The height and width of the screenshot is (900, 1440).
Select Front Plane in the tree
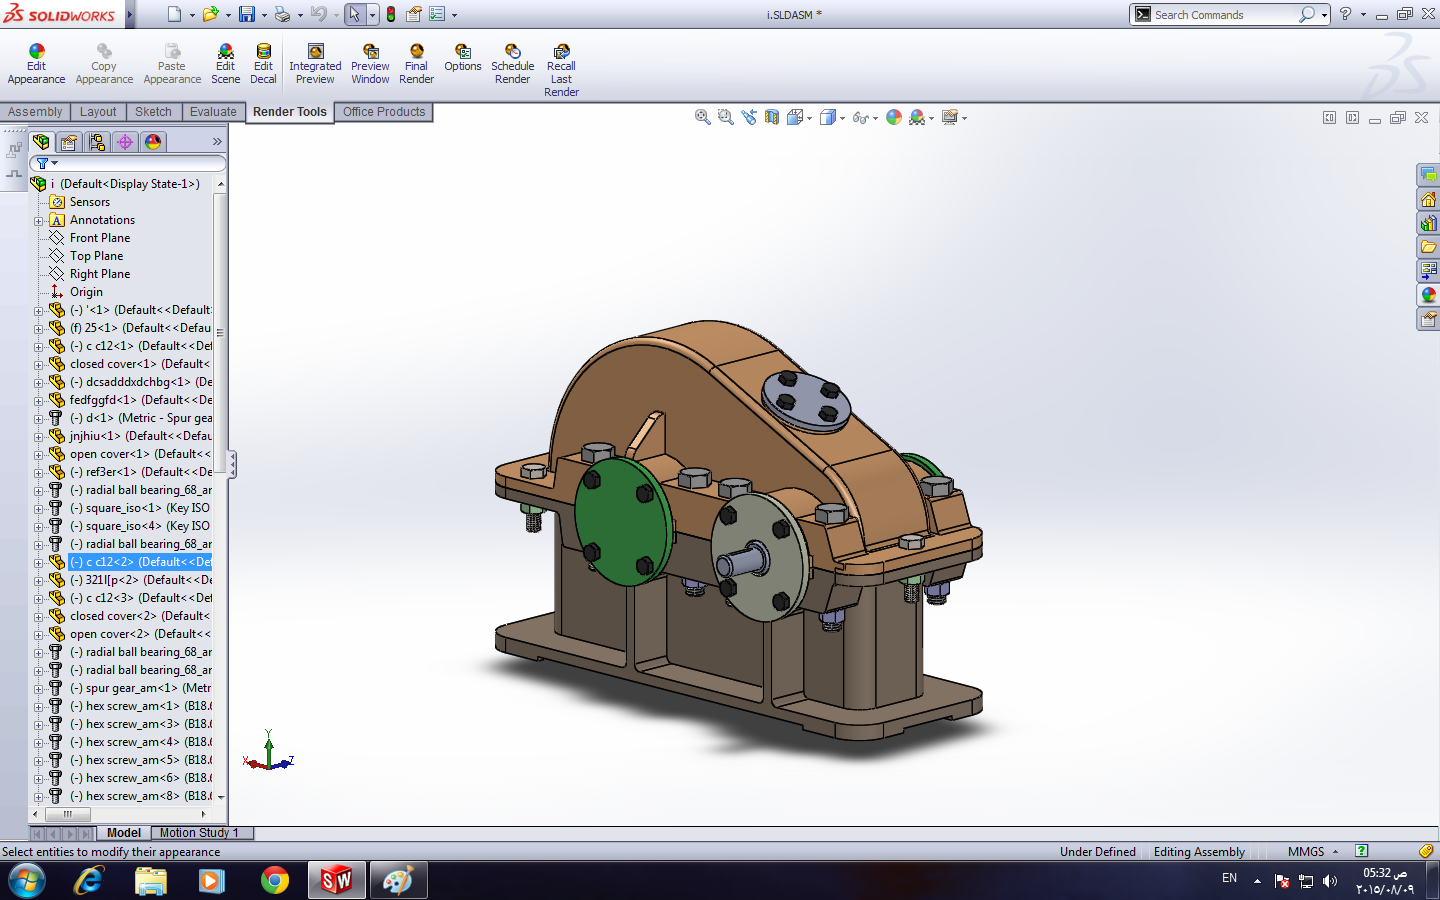(100, 238)
